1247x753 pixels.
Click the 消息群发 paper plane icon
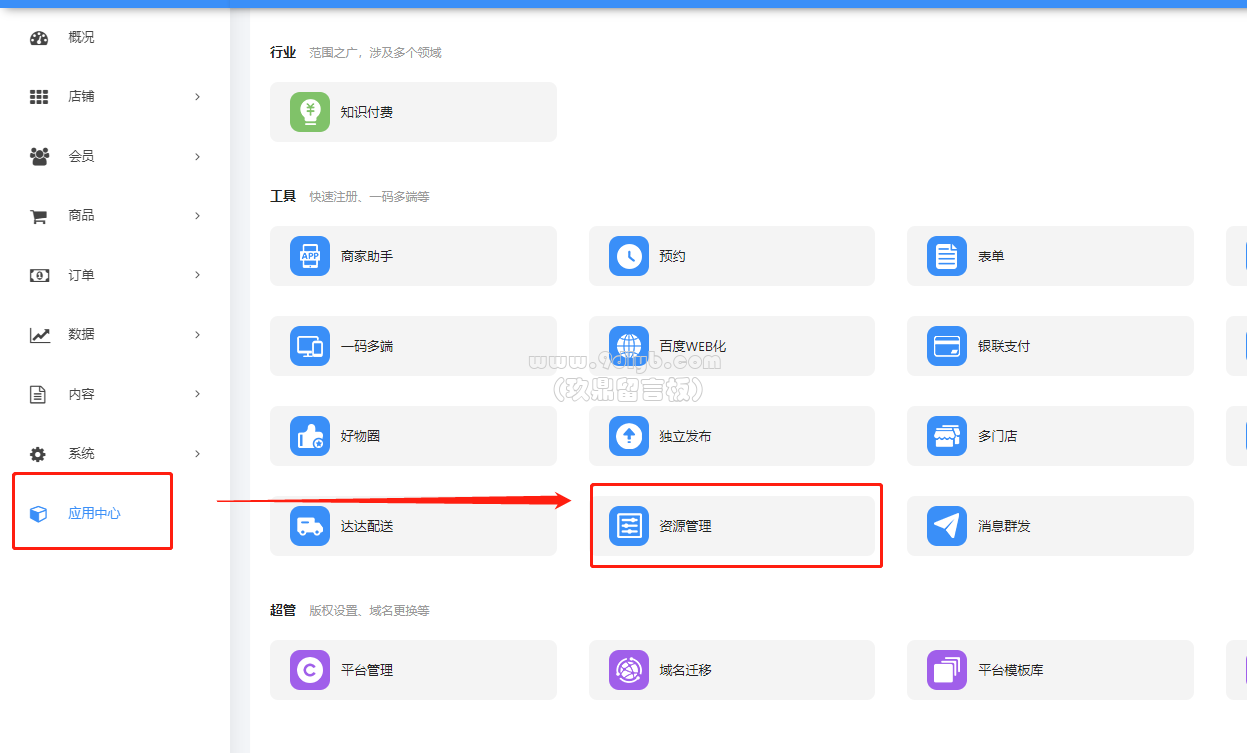(947, 526)
